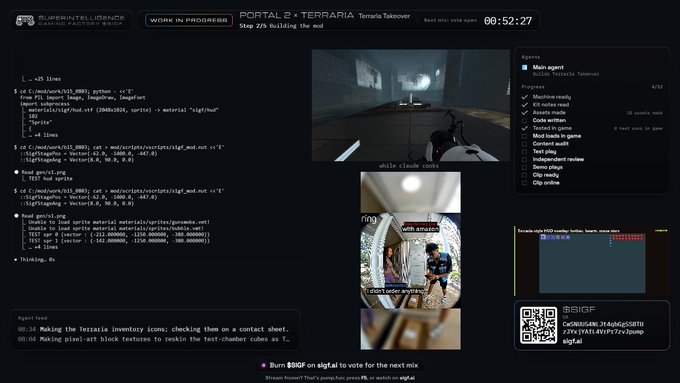Viewport: 680px width, 383px height.
Task: Click the test runs in game note
Action: 638,128
